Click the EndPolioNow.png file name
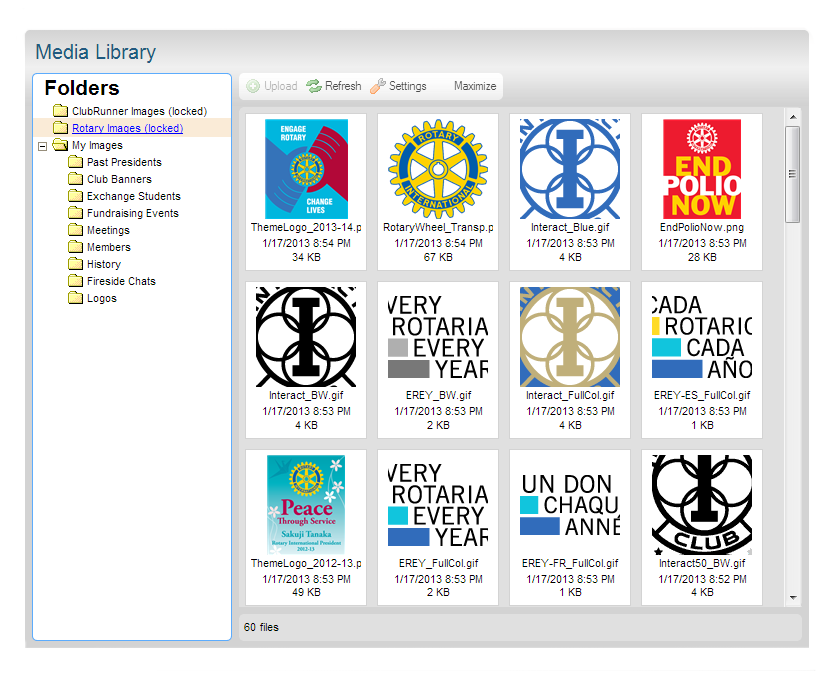 click(x=702, y=228)
